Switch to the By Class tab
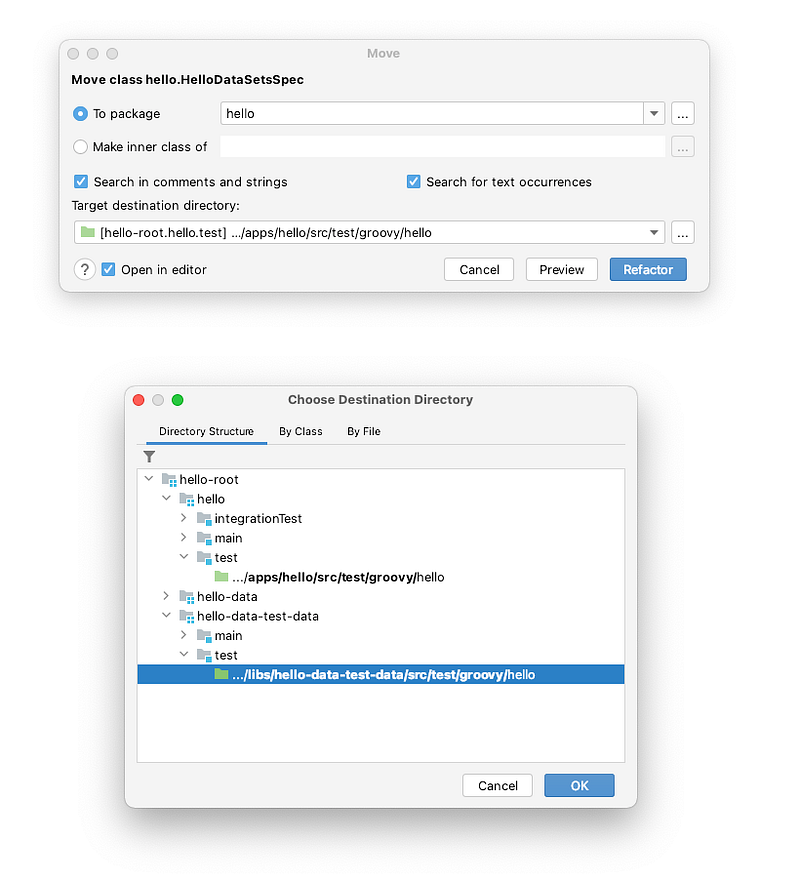This screenshot has height=881, width=800. click(301, 431)
